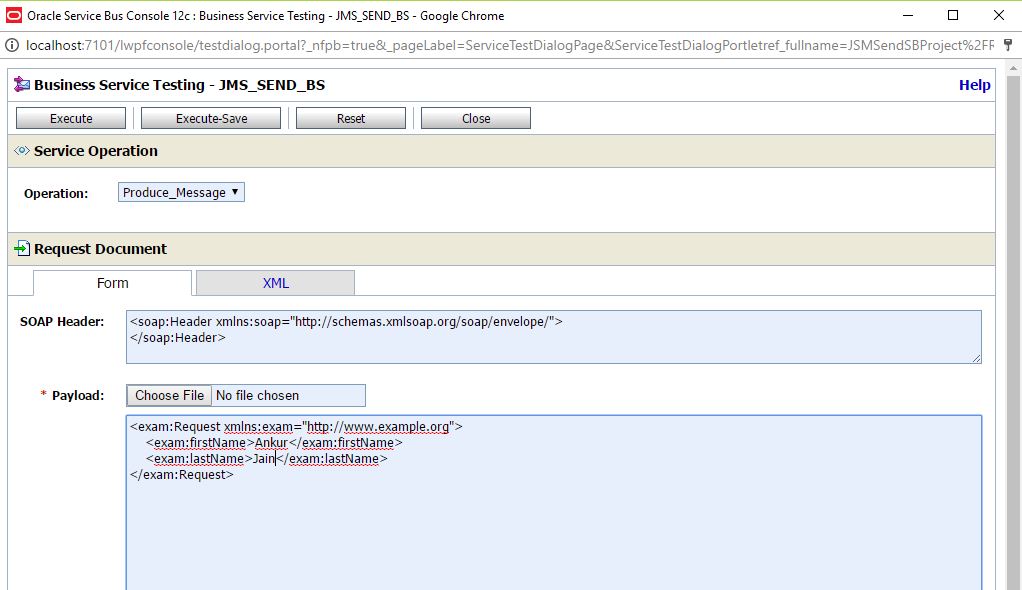Screen dimensions: 1022x590
Task: Select the Form tab
Action: tap(113, 283)
